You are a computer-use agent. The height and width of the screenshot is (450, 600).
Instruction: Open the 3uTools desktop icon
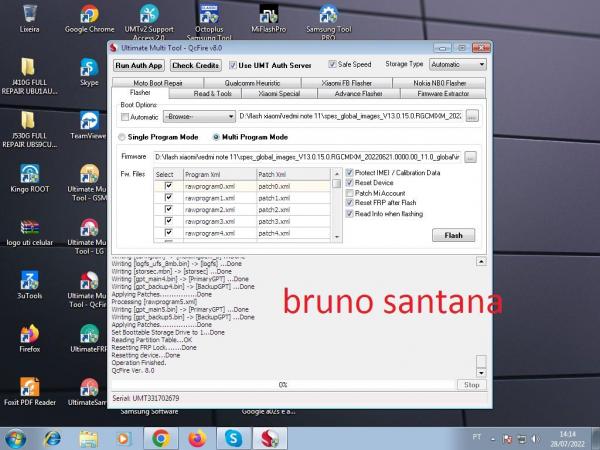pos(29,285)
